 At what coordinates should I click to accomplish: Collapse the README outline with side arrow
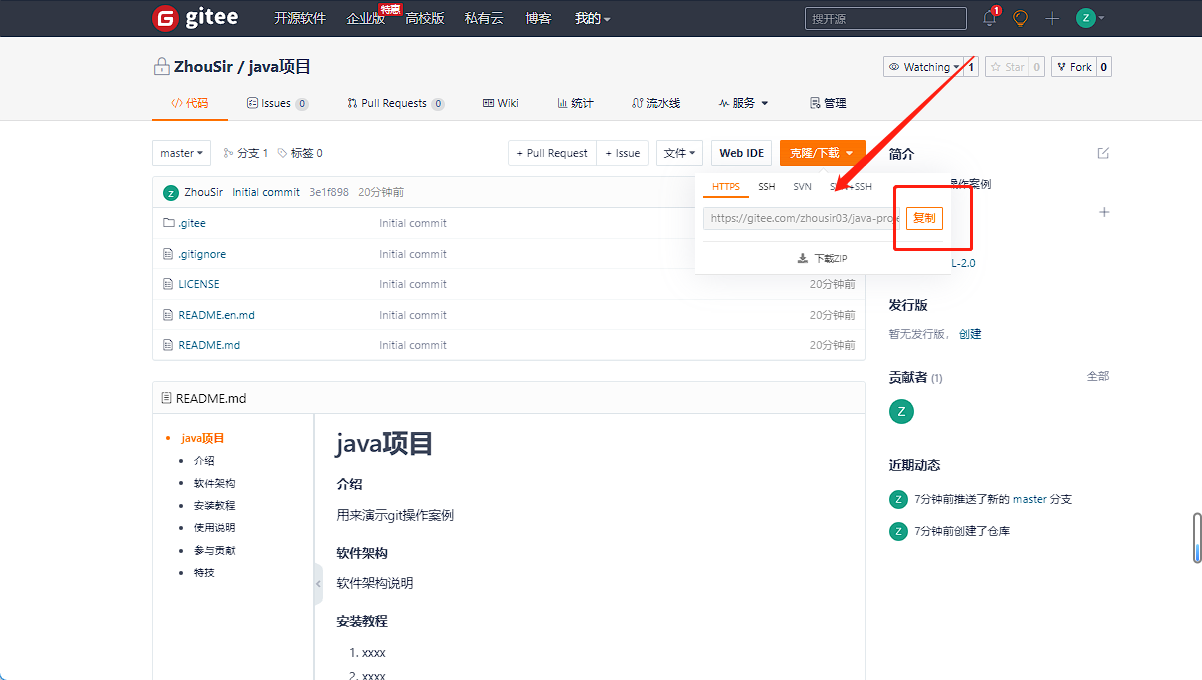(318, 583)
